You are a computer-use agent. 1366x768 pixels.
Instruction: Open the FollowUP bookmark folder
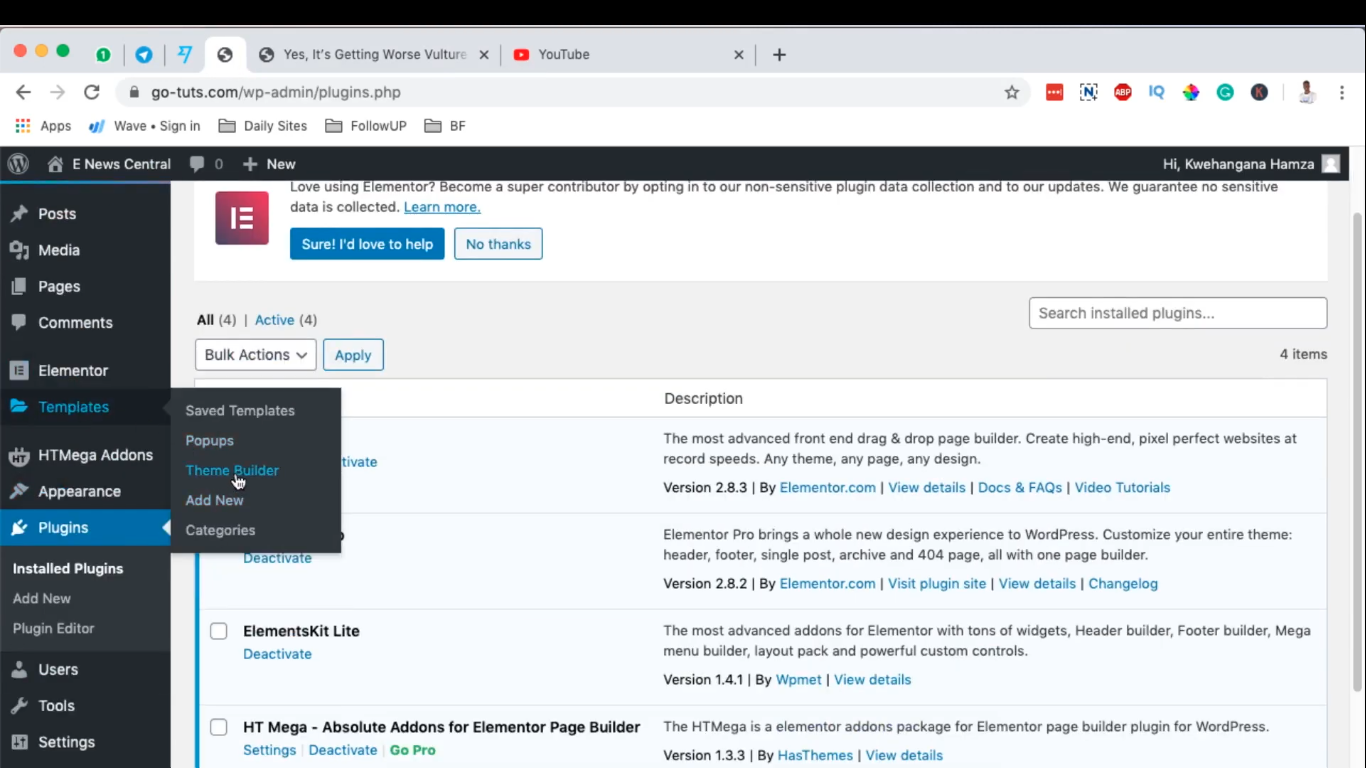pyautogui.click(x=366, y=126)
